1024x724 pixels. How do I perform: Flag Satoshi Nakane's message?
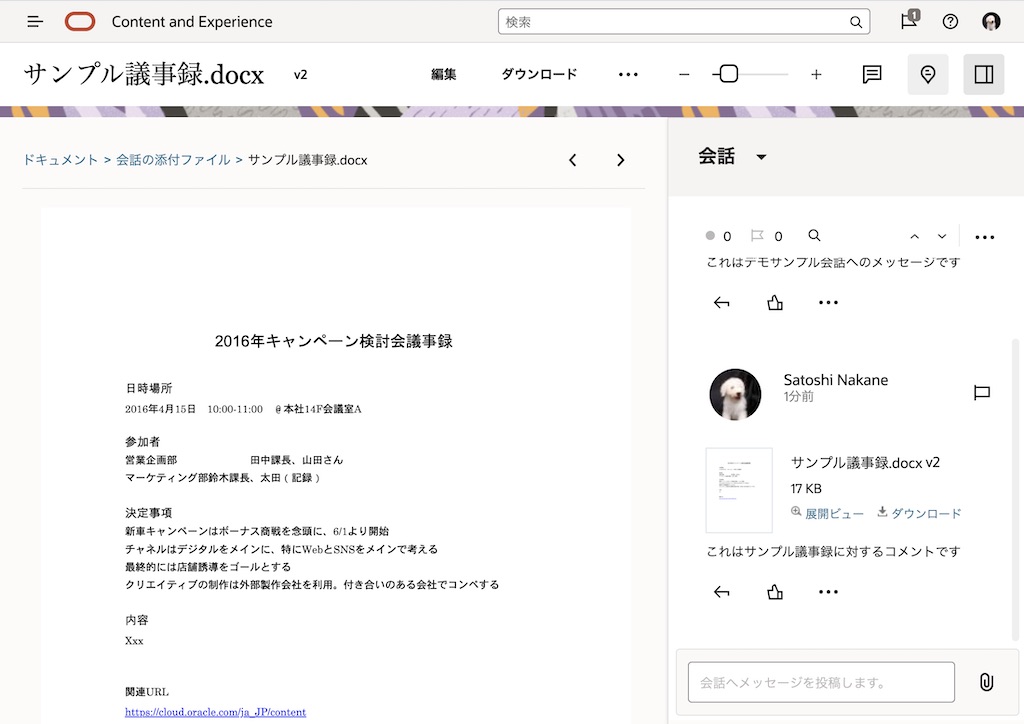point(981,393)
